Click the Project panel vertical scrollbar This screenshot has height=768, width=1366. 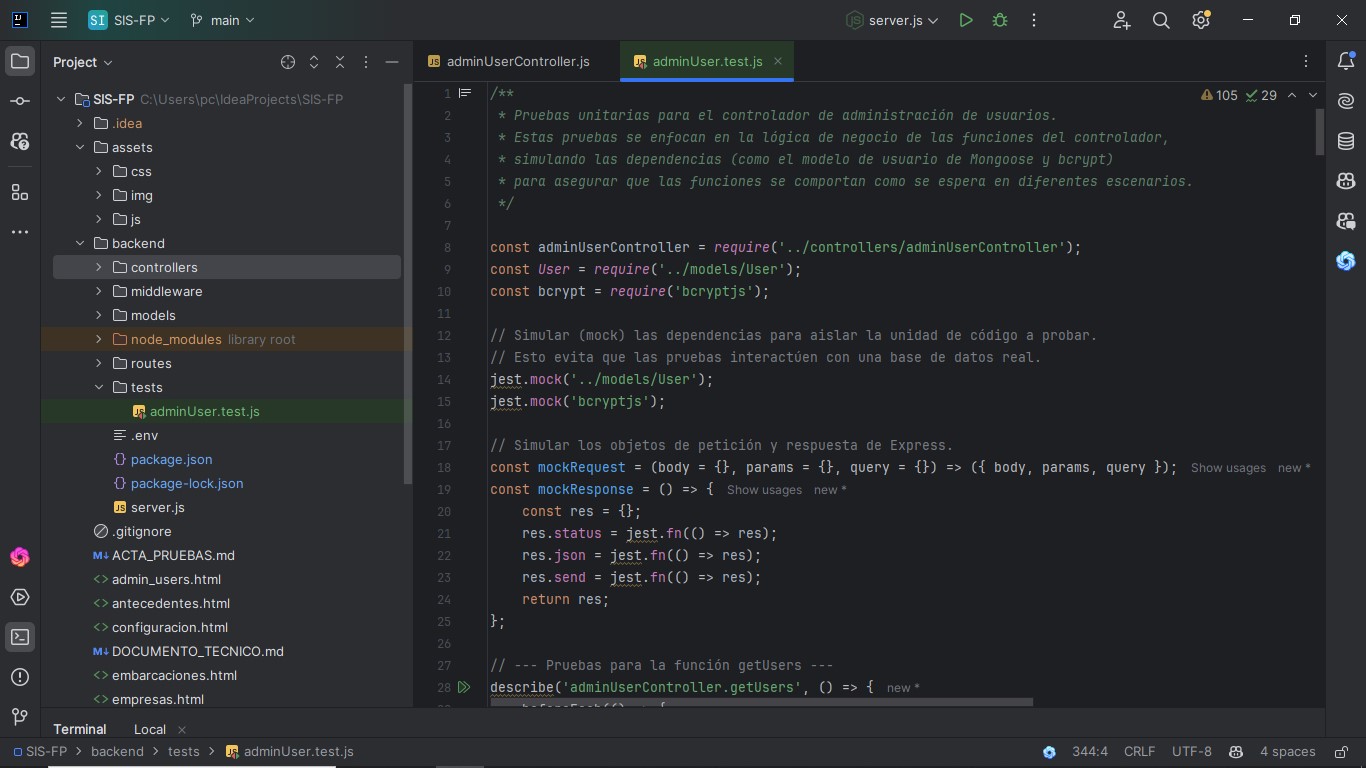(407, 285)
